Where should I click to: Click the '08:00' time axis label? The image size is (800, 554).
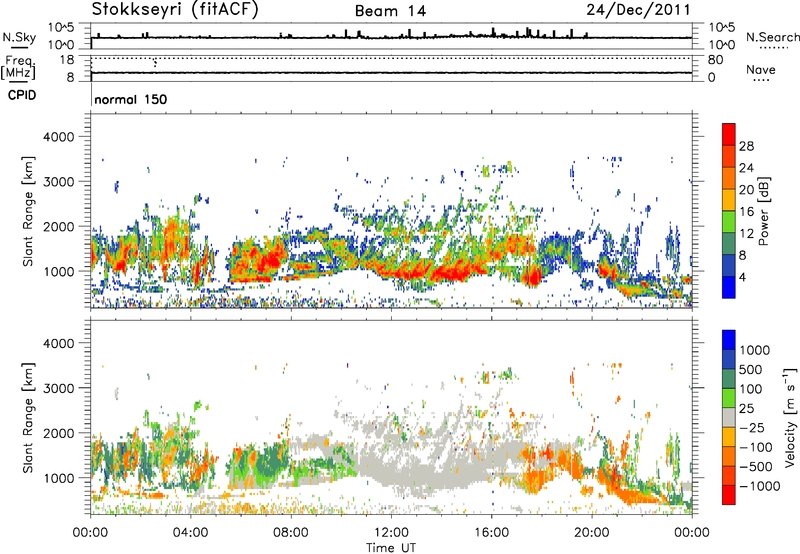tap(291, 533)
